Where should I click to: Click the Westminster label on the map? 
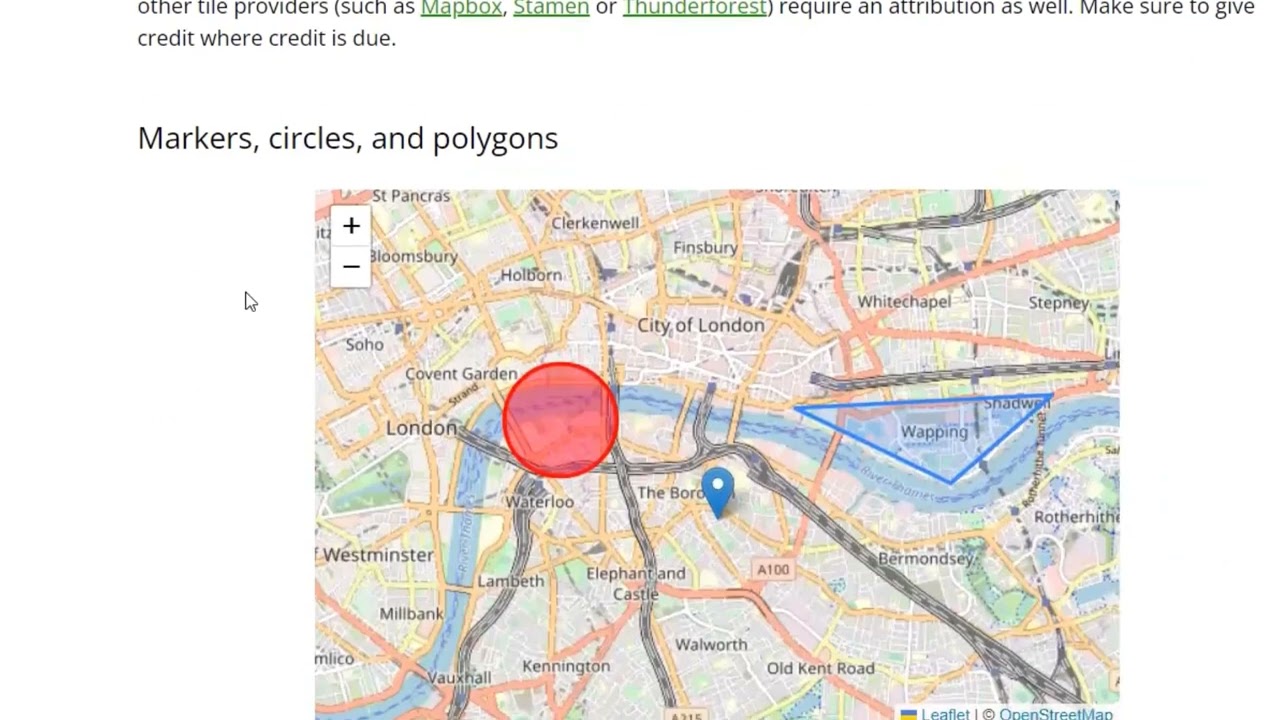point(377,555)
